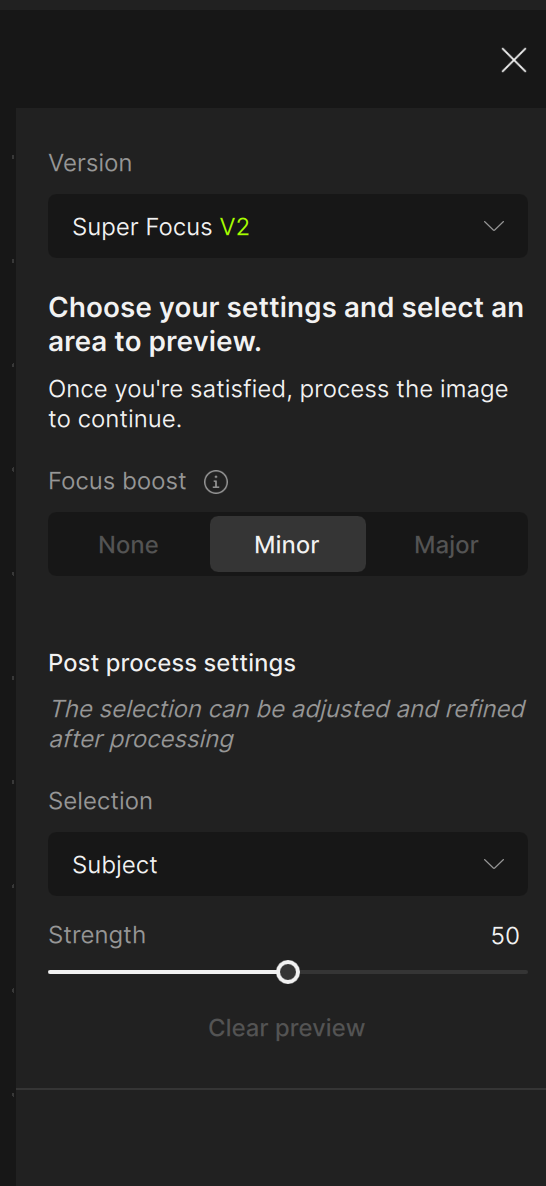Click the filled part of the Strength track
This screenshot has height=1186, width=546.
pos(163,972)
